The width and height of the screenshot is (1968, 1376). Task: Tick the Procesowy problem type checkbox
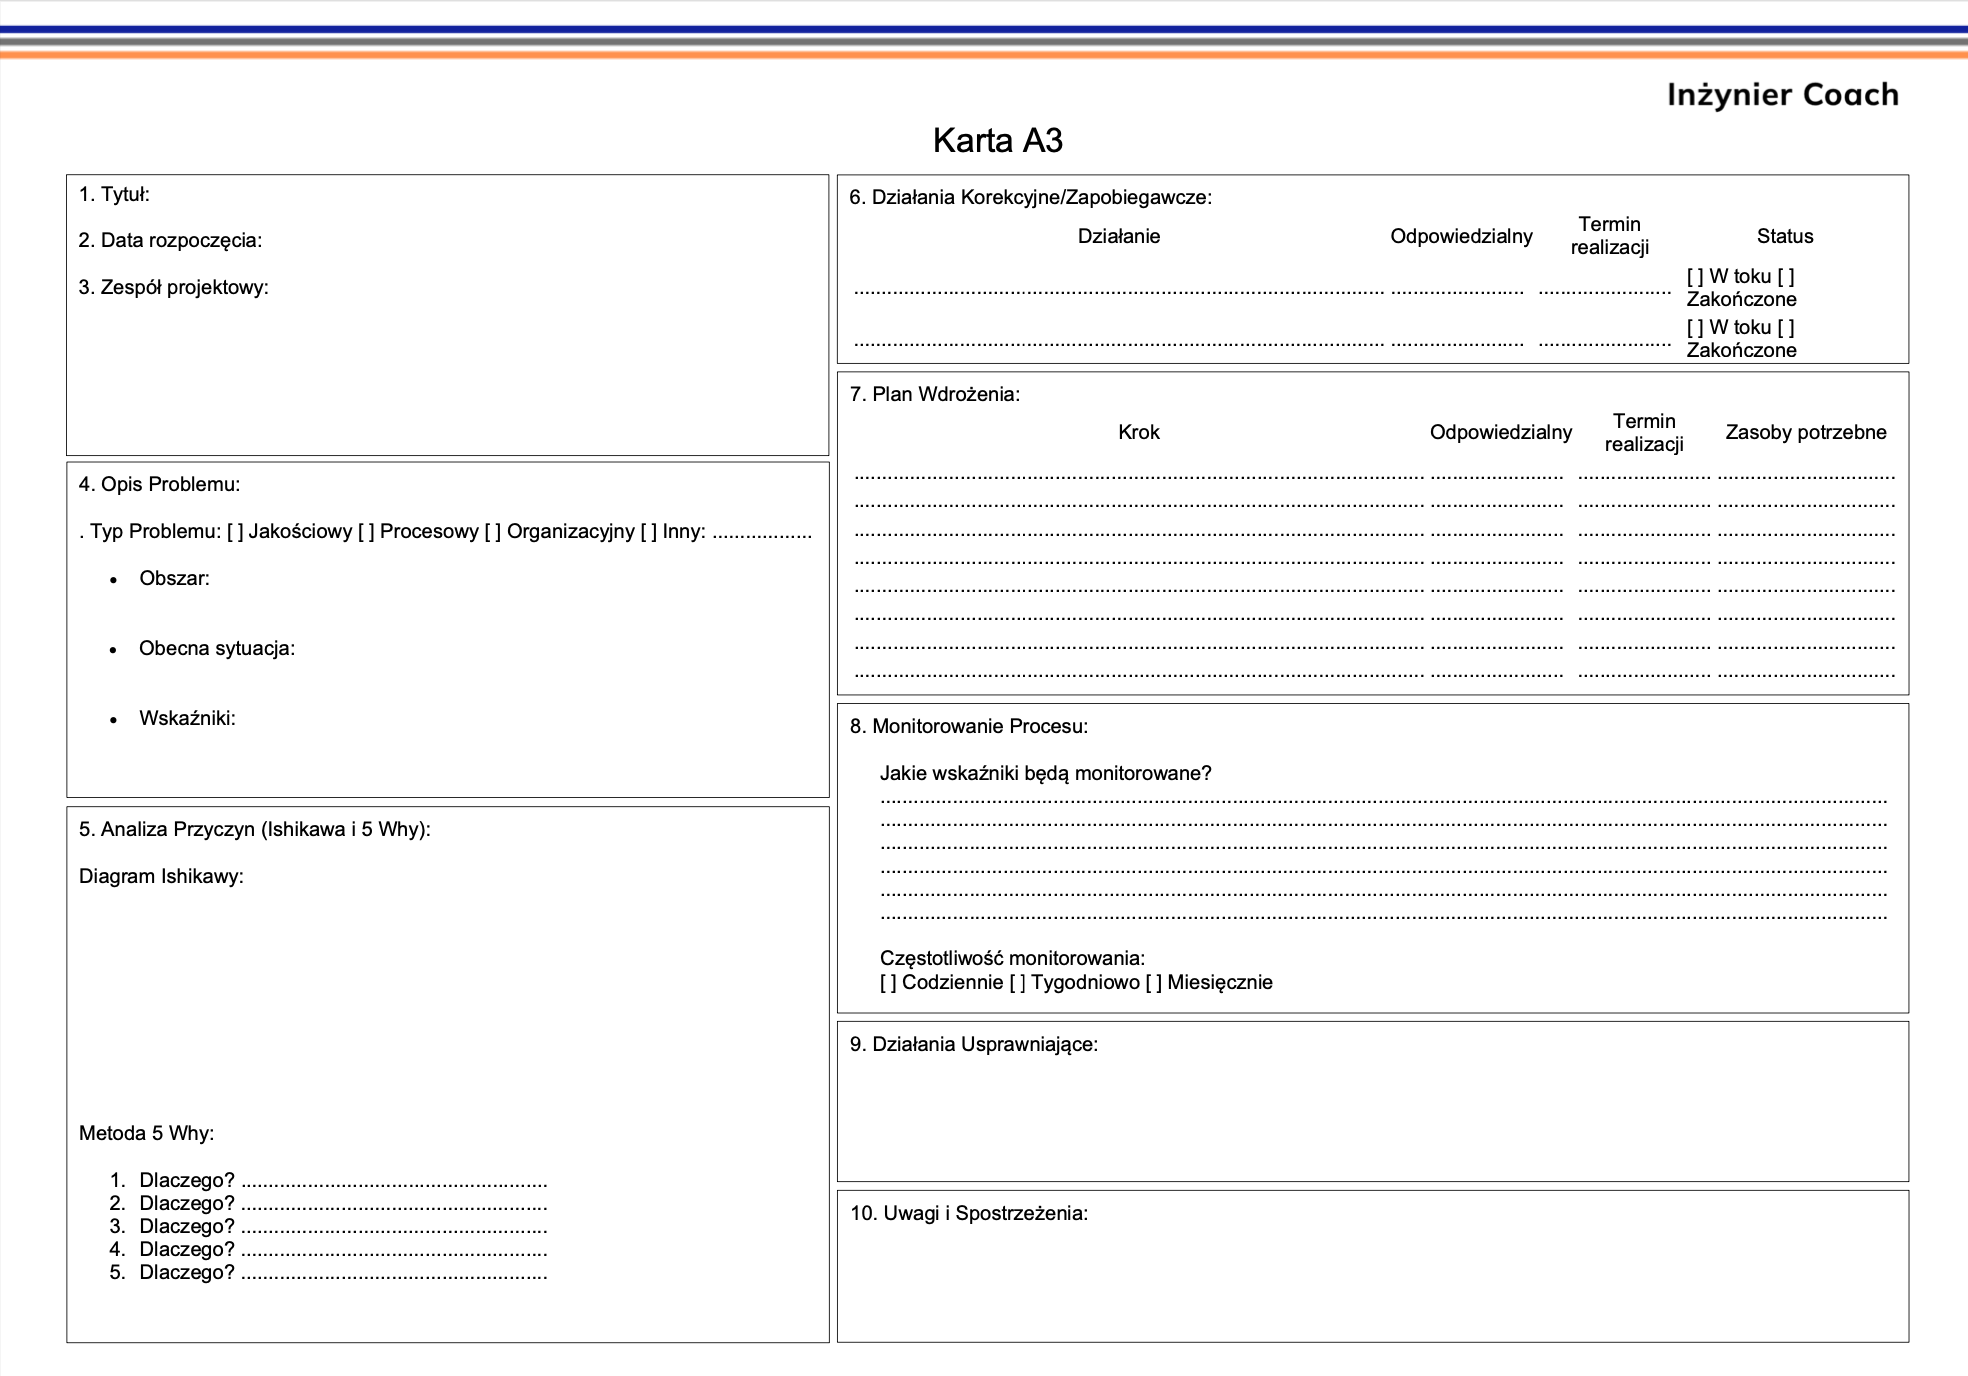[x=366, y=532]
